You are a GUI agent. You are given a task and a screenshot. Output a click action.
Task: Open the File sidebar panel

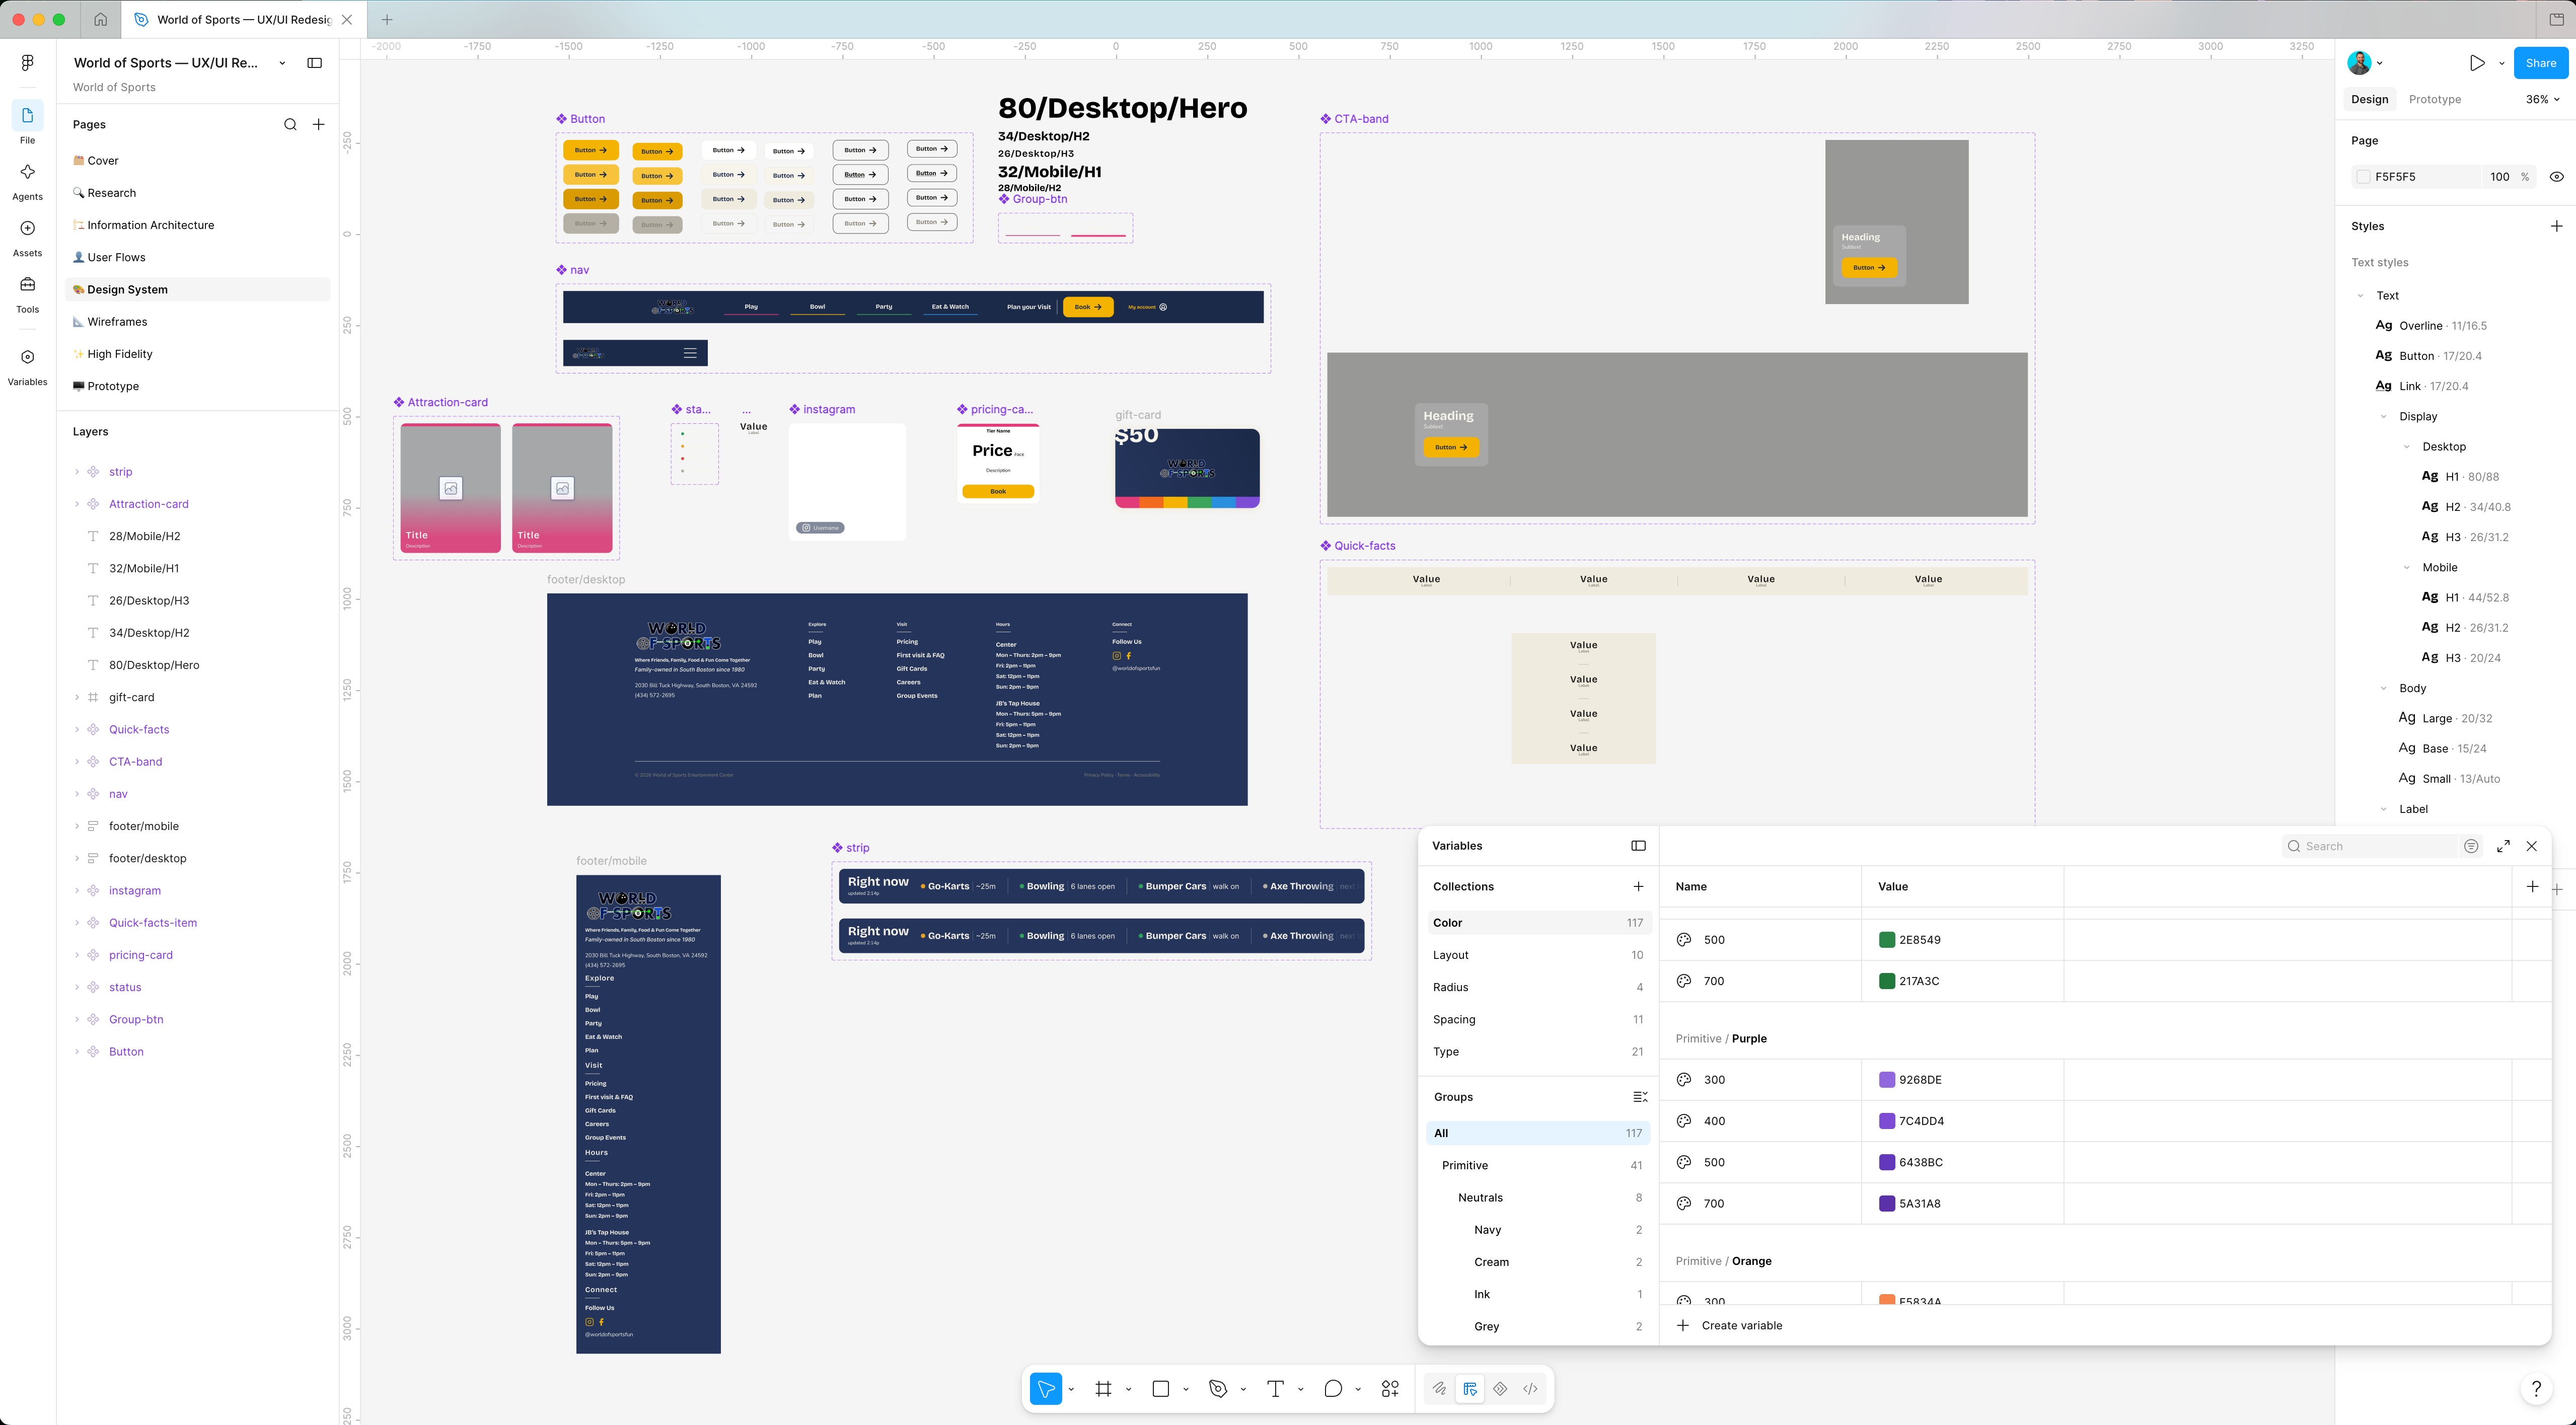27,124
